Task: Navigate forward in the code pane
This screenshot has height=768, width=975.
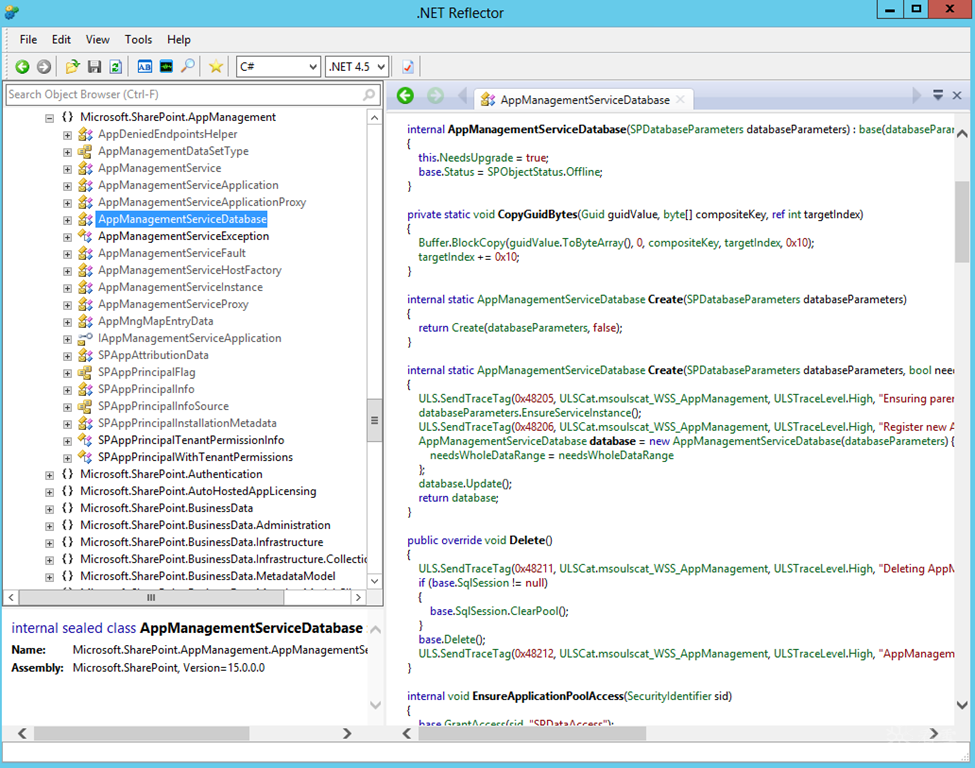Action: (435, 96)
